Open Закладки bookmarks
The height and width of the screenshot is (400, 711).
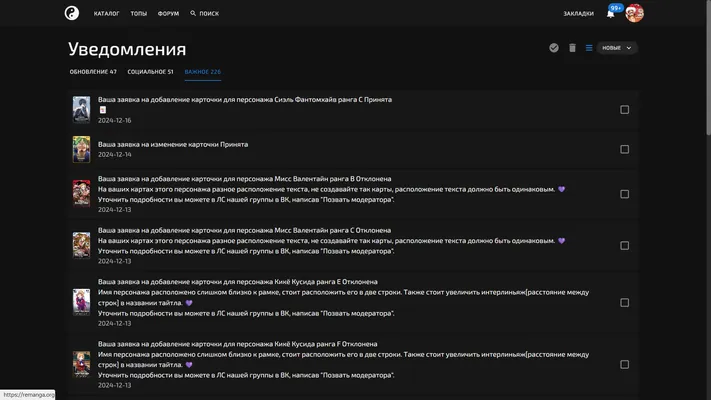(578, 14)
